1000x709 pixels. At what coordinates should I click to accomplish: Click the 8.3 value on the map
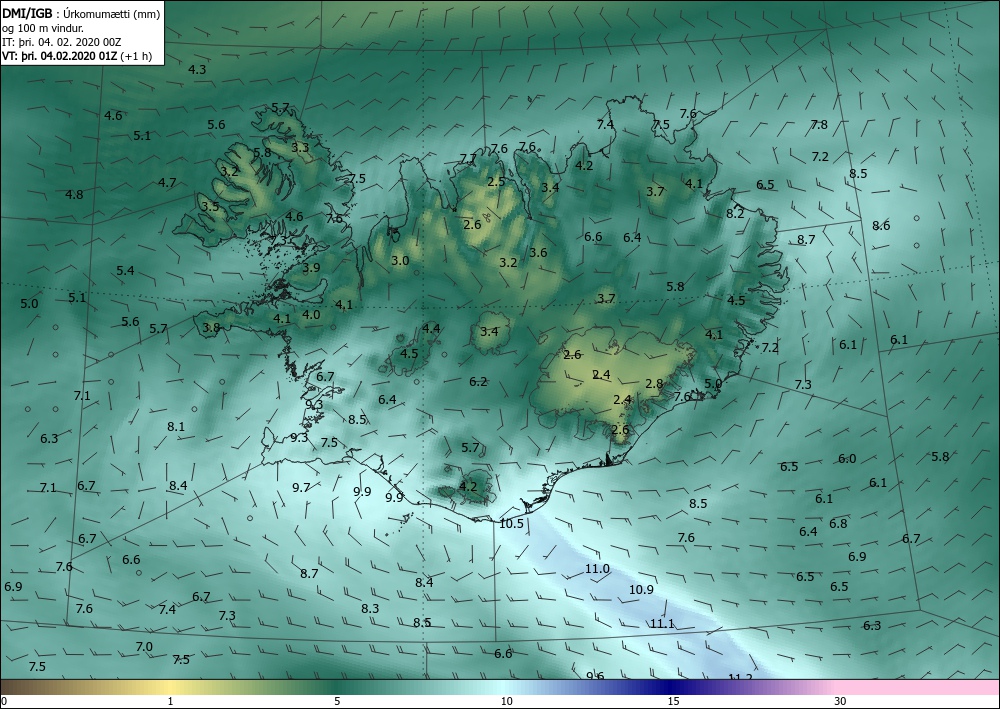[370, 608]
